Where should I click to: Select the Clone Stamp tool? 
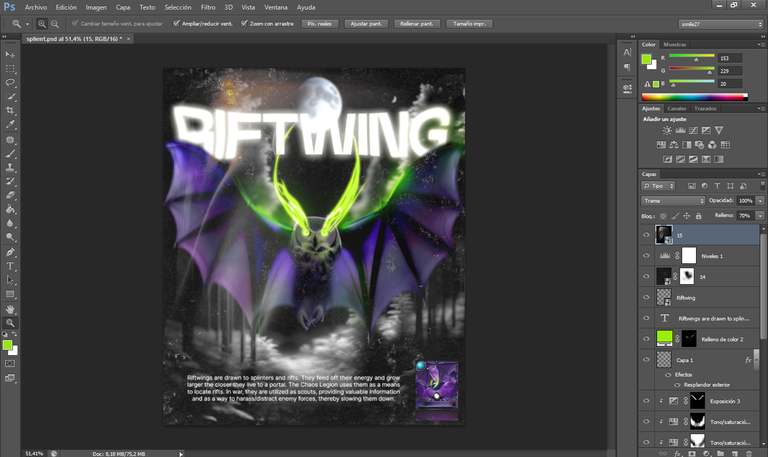click(10, 168)
